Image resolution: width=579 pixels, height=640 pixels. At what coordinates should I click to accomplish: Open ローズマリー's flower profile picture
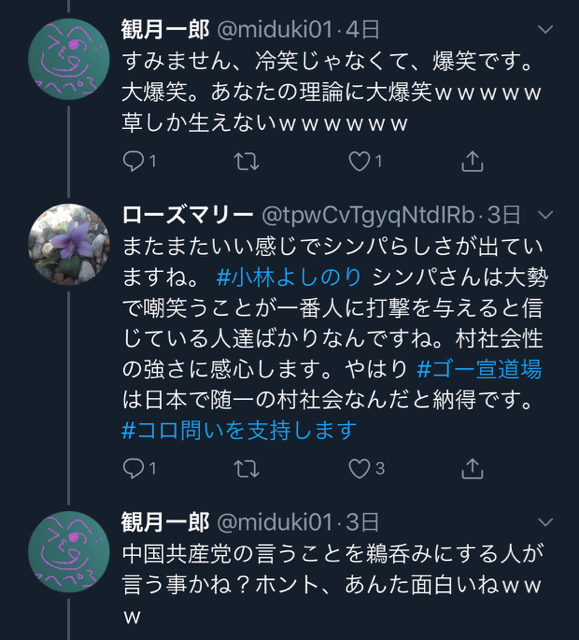pos(69,244)
